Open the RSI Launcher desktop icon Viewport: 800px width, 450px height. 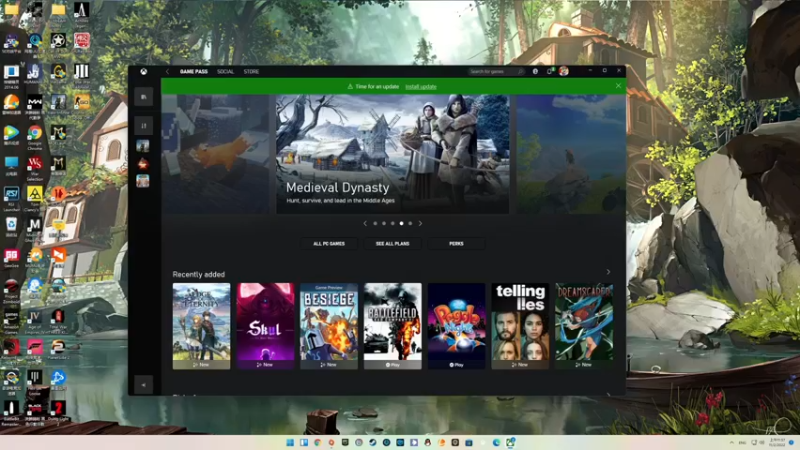coord(11,198)
